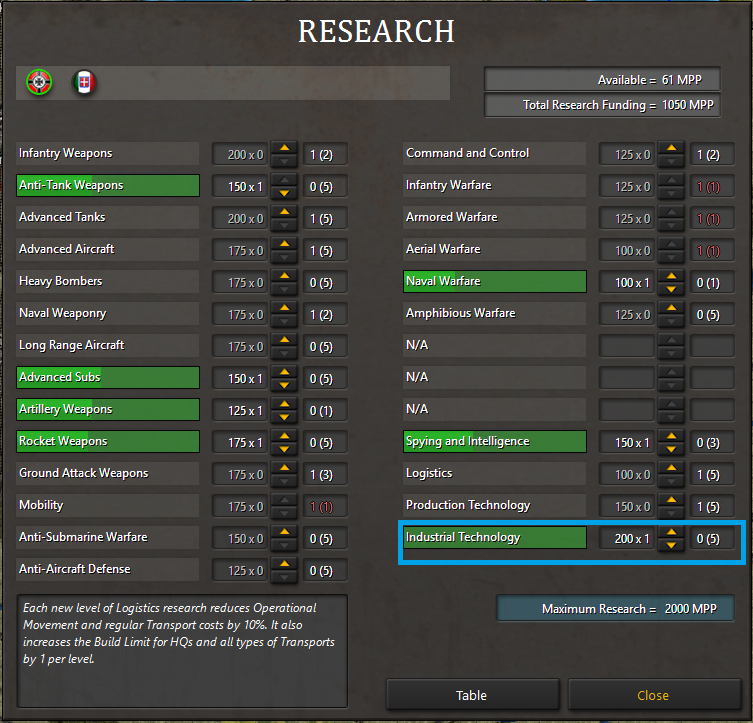Click the Maximum Research 2000 MPP field
Image resolution: width=753 pixels, height=723 pixels.
[x=615, y=609]
